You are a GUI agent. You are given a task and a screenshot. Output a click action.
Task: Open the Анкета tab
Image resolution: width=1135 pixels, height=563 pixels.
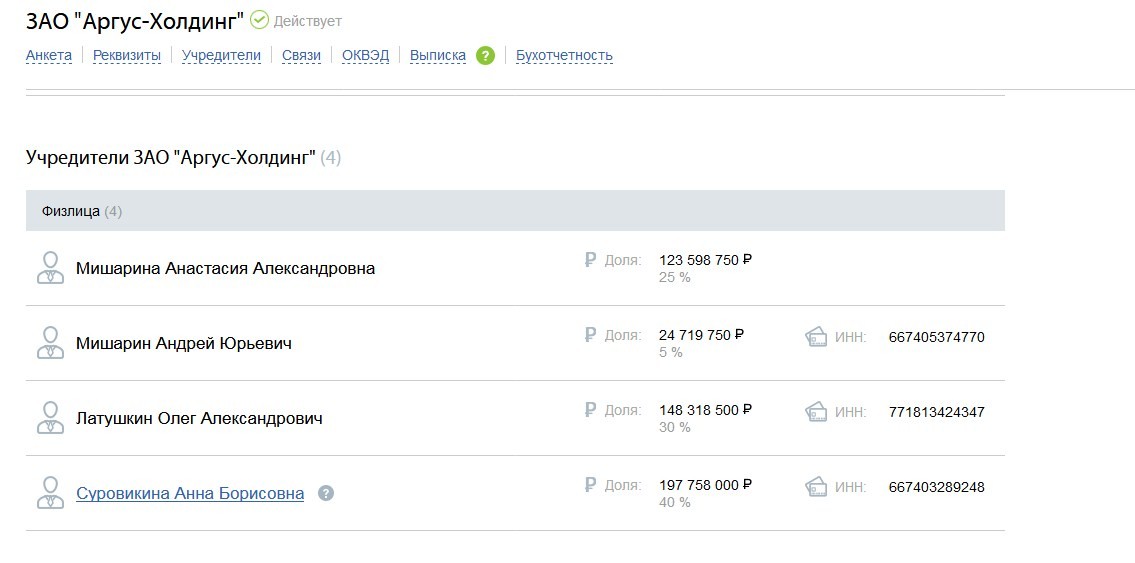click(x=48, y=55)
